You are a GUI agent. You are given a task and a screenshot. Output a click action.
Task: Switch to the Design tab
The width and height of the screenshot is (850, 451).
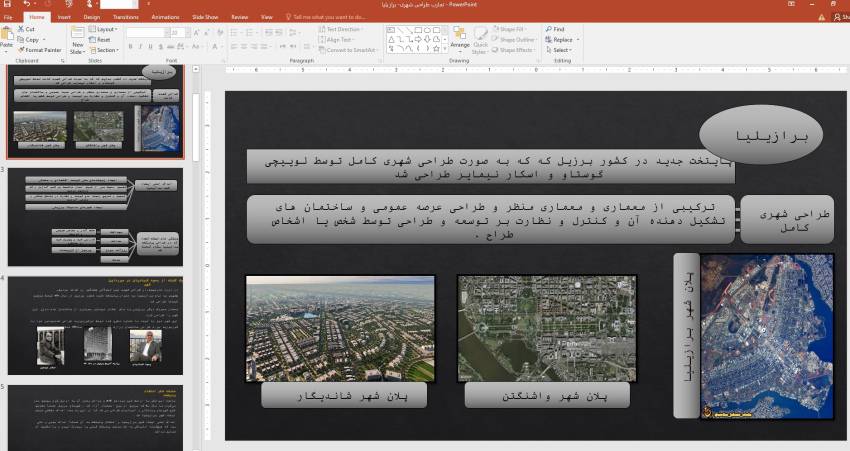point(91,17)
